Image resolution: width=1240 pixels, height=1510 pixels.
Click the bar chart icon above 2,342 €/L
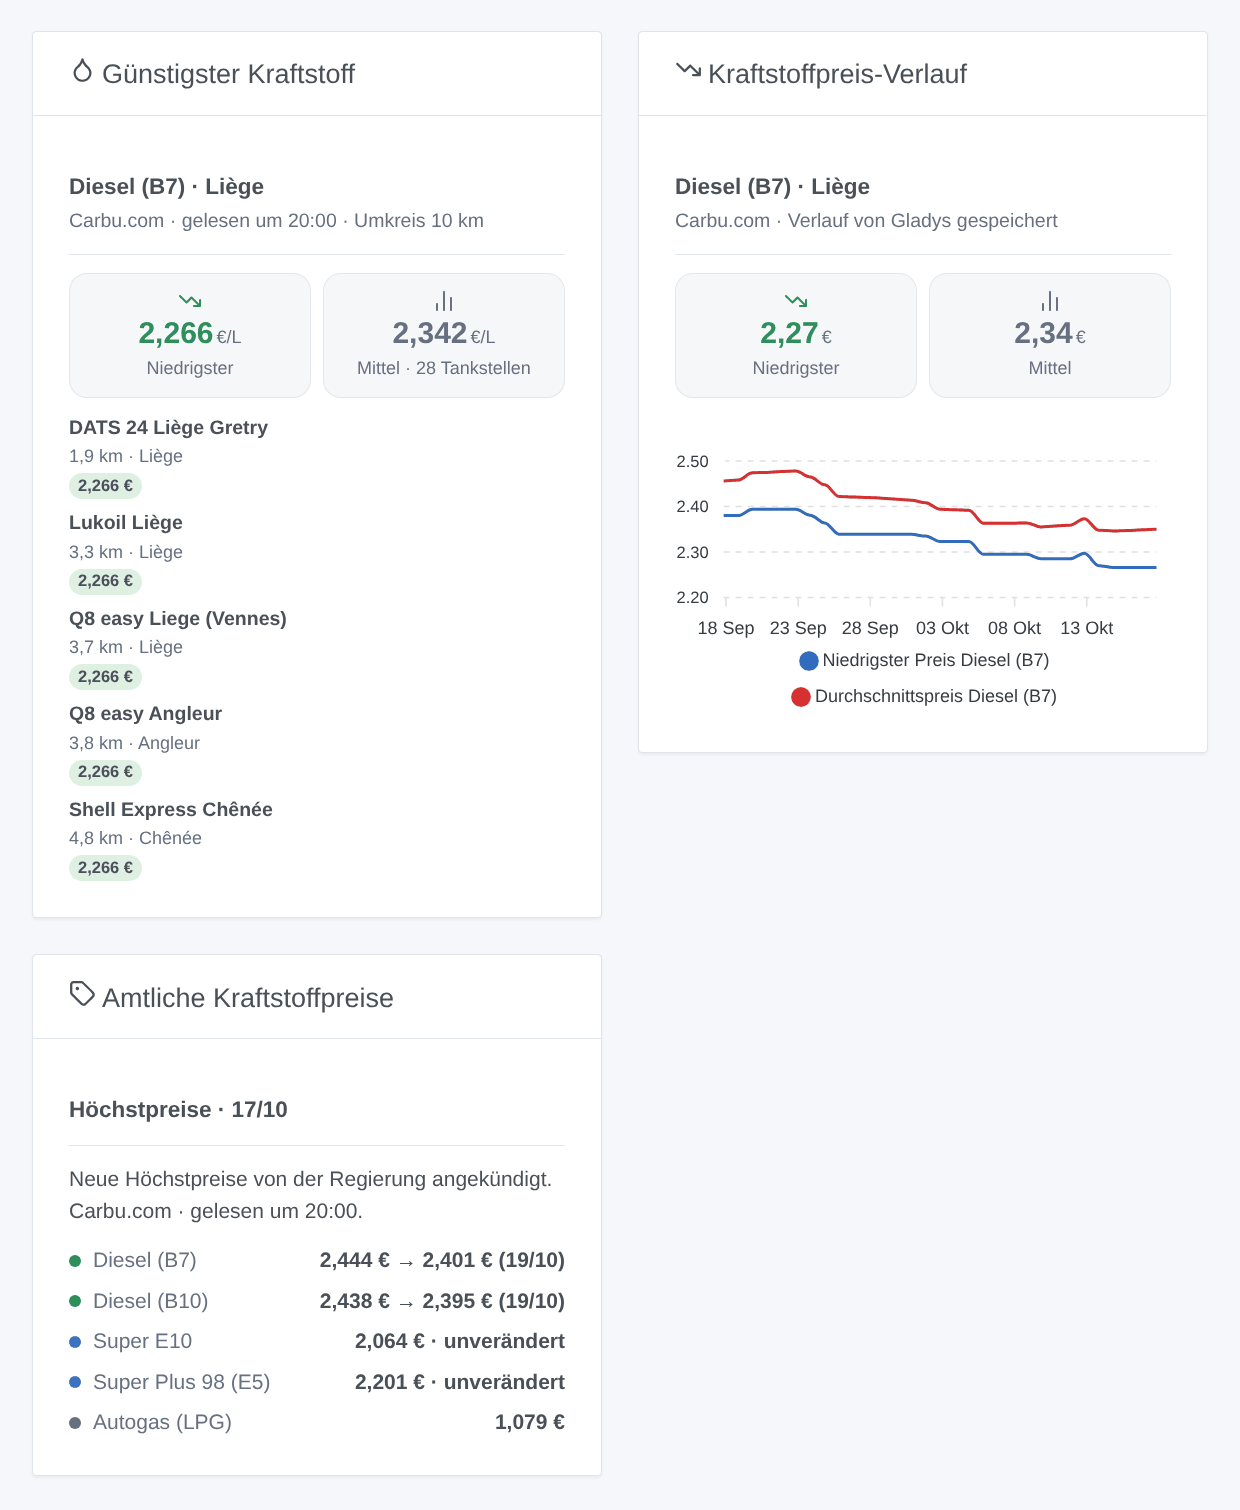(444, 301)
